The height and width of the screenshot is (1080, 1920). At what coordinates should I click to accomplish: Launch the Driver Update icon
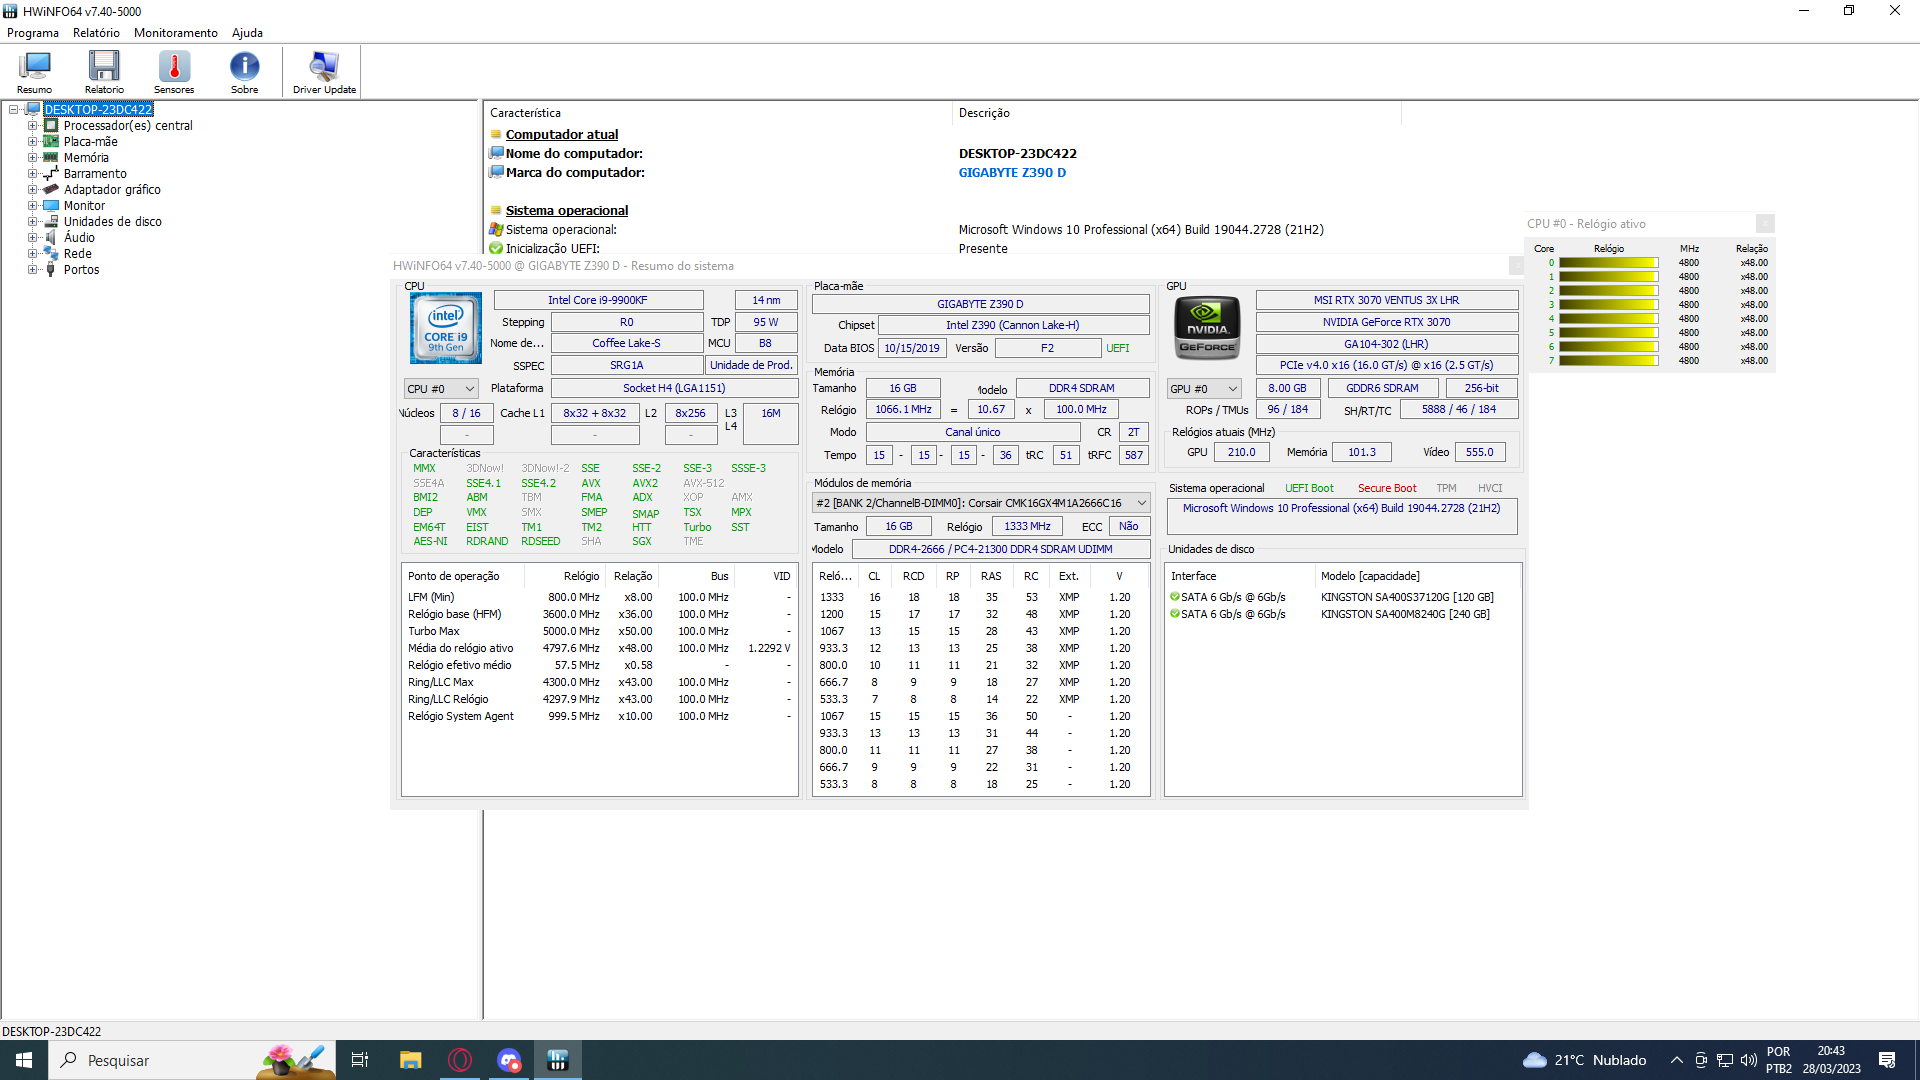pos(324,72)
